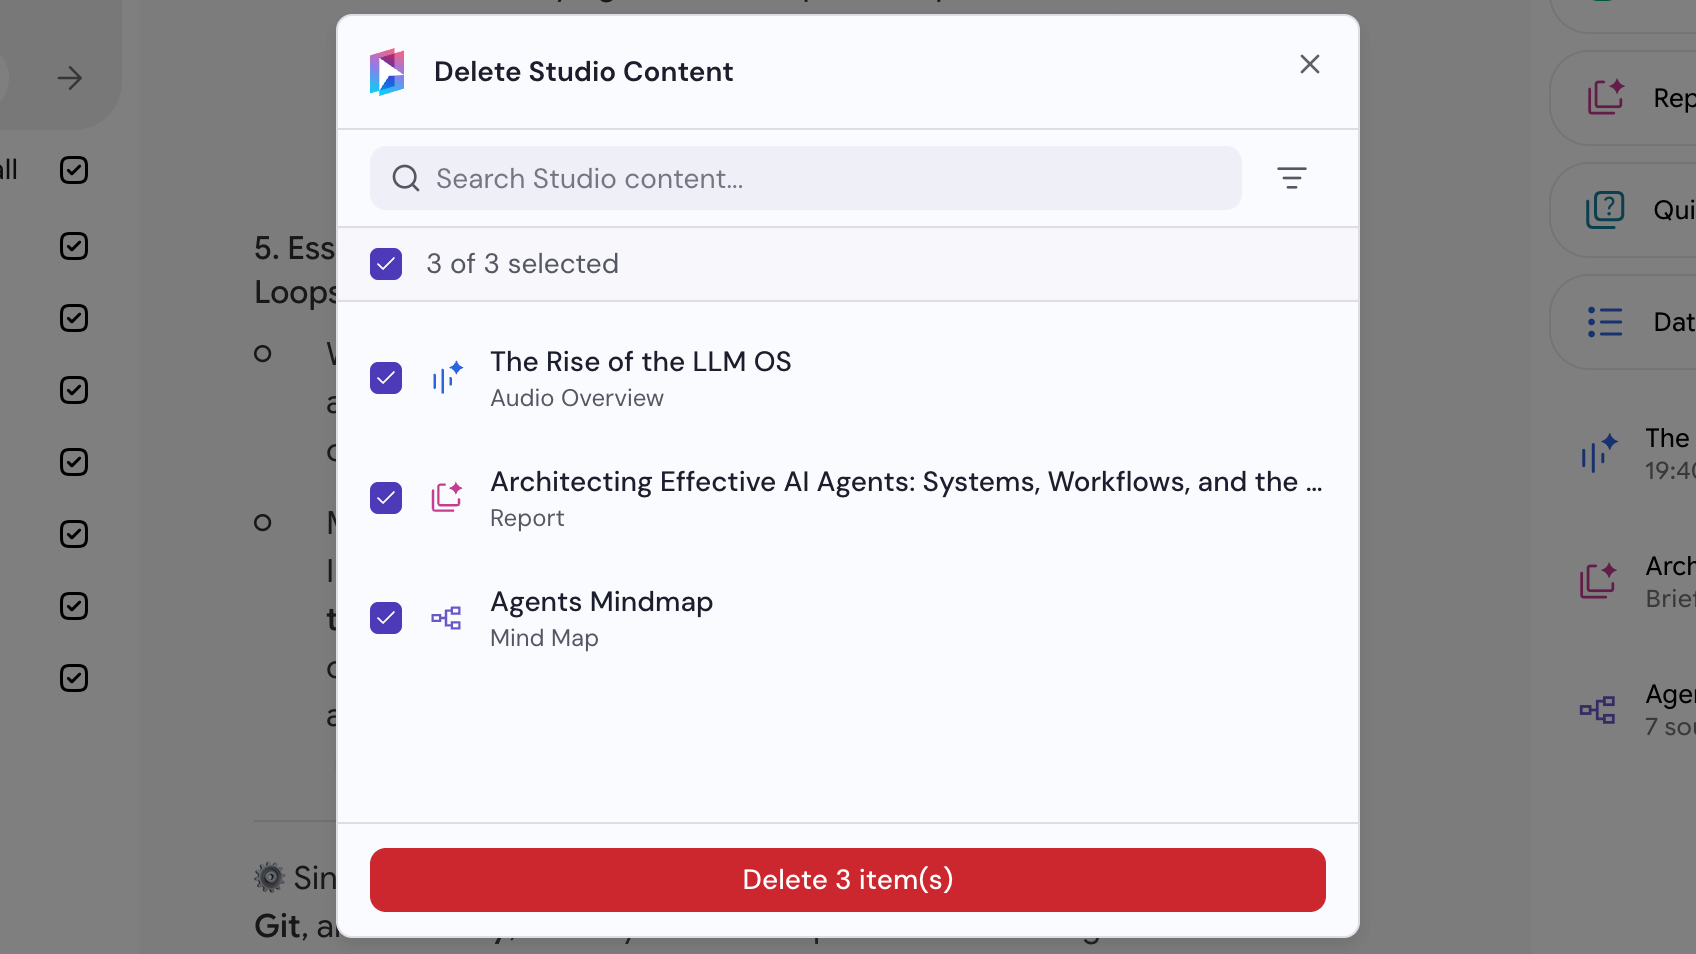Open the filter options icon beside search
The height and width of the screenshot is (954, 1696).
[1291, 178]
